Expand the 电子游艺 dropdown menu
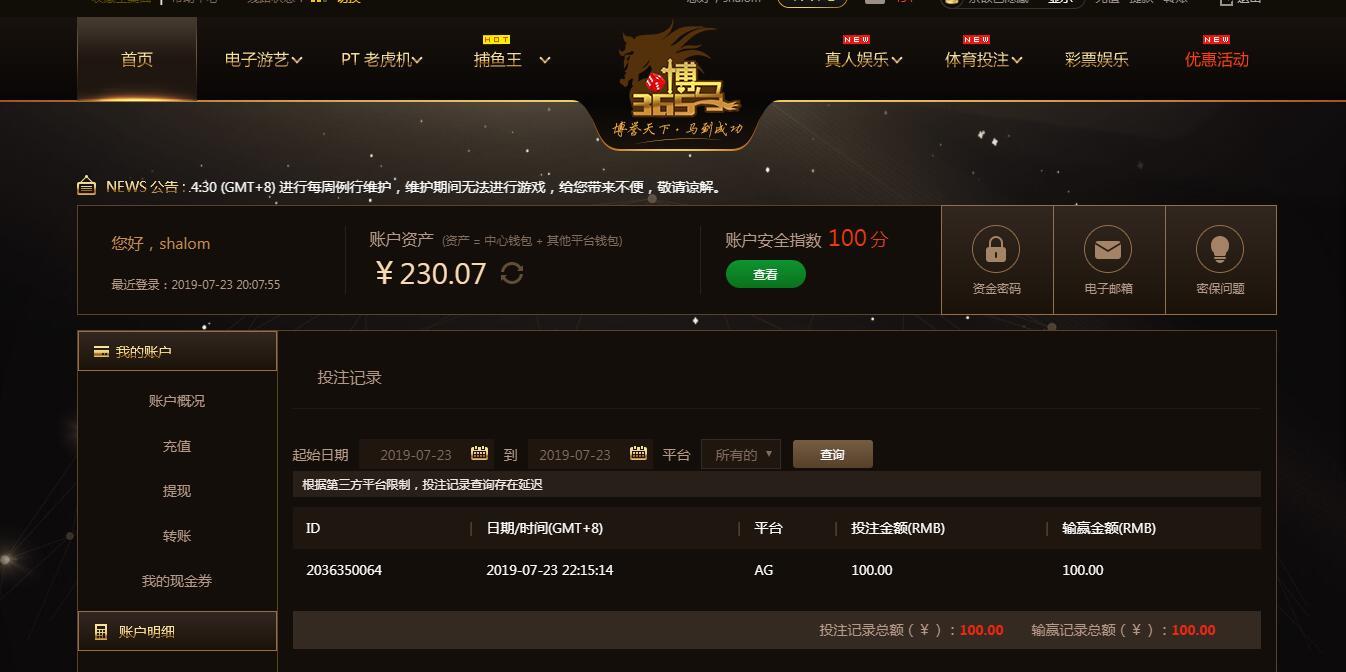Image resolution: width=1346 pixels, height=672 pixels. [264, 59]
